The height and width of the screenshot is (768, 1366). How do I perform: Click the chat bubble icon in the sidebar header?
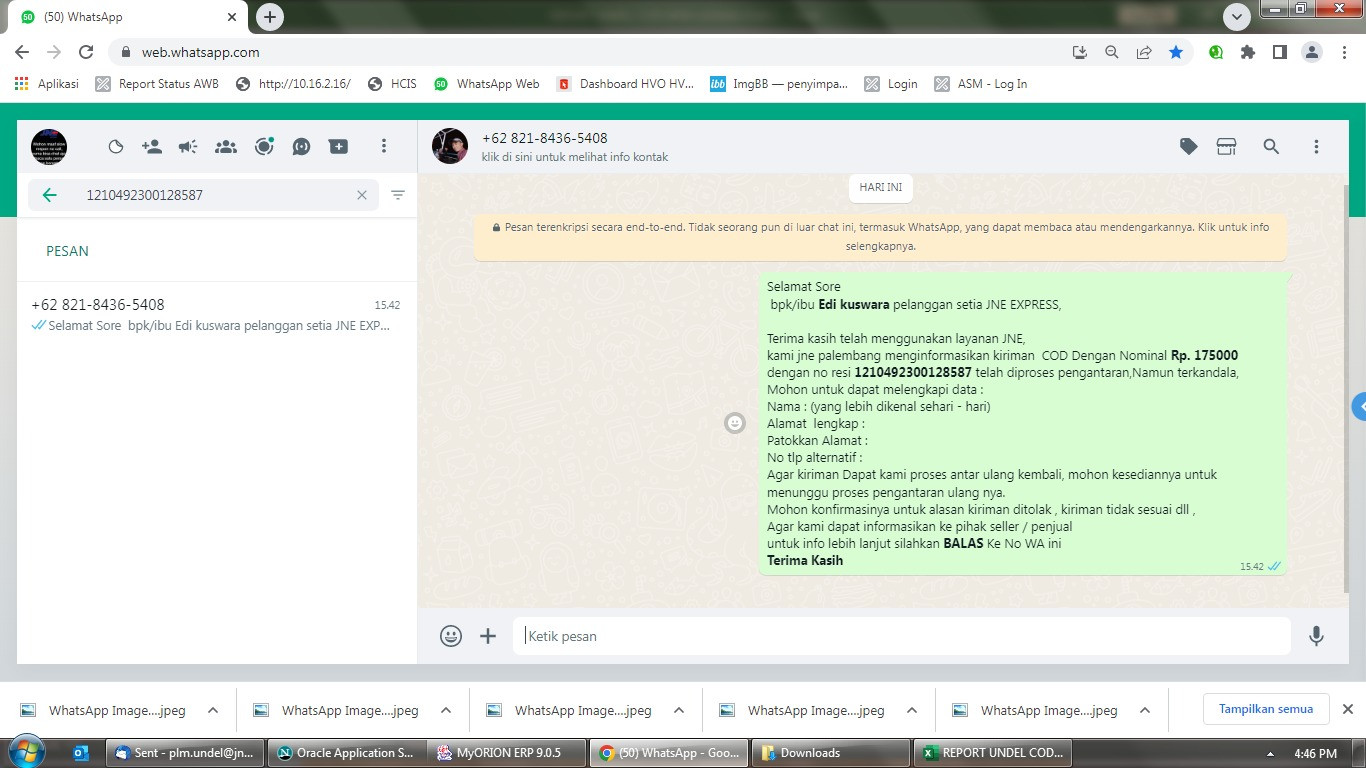tap(301, 146)
